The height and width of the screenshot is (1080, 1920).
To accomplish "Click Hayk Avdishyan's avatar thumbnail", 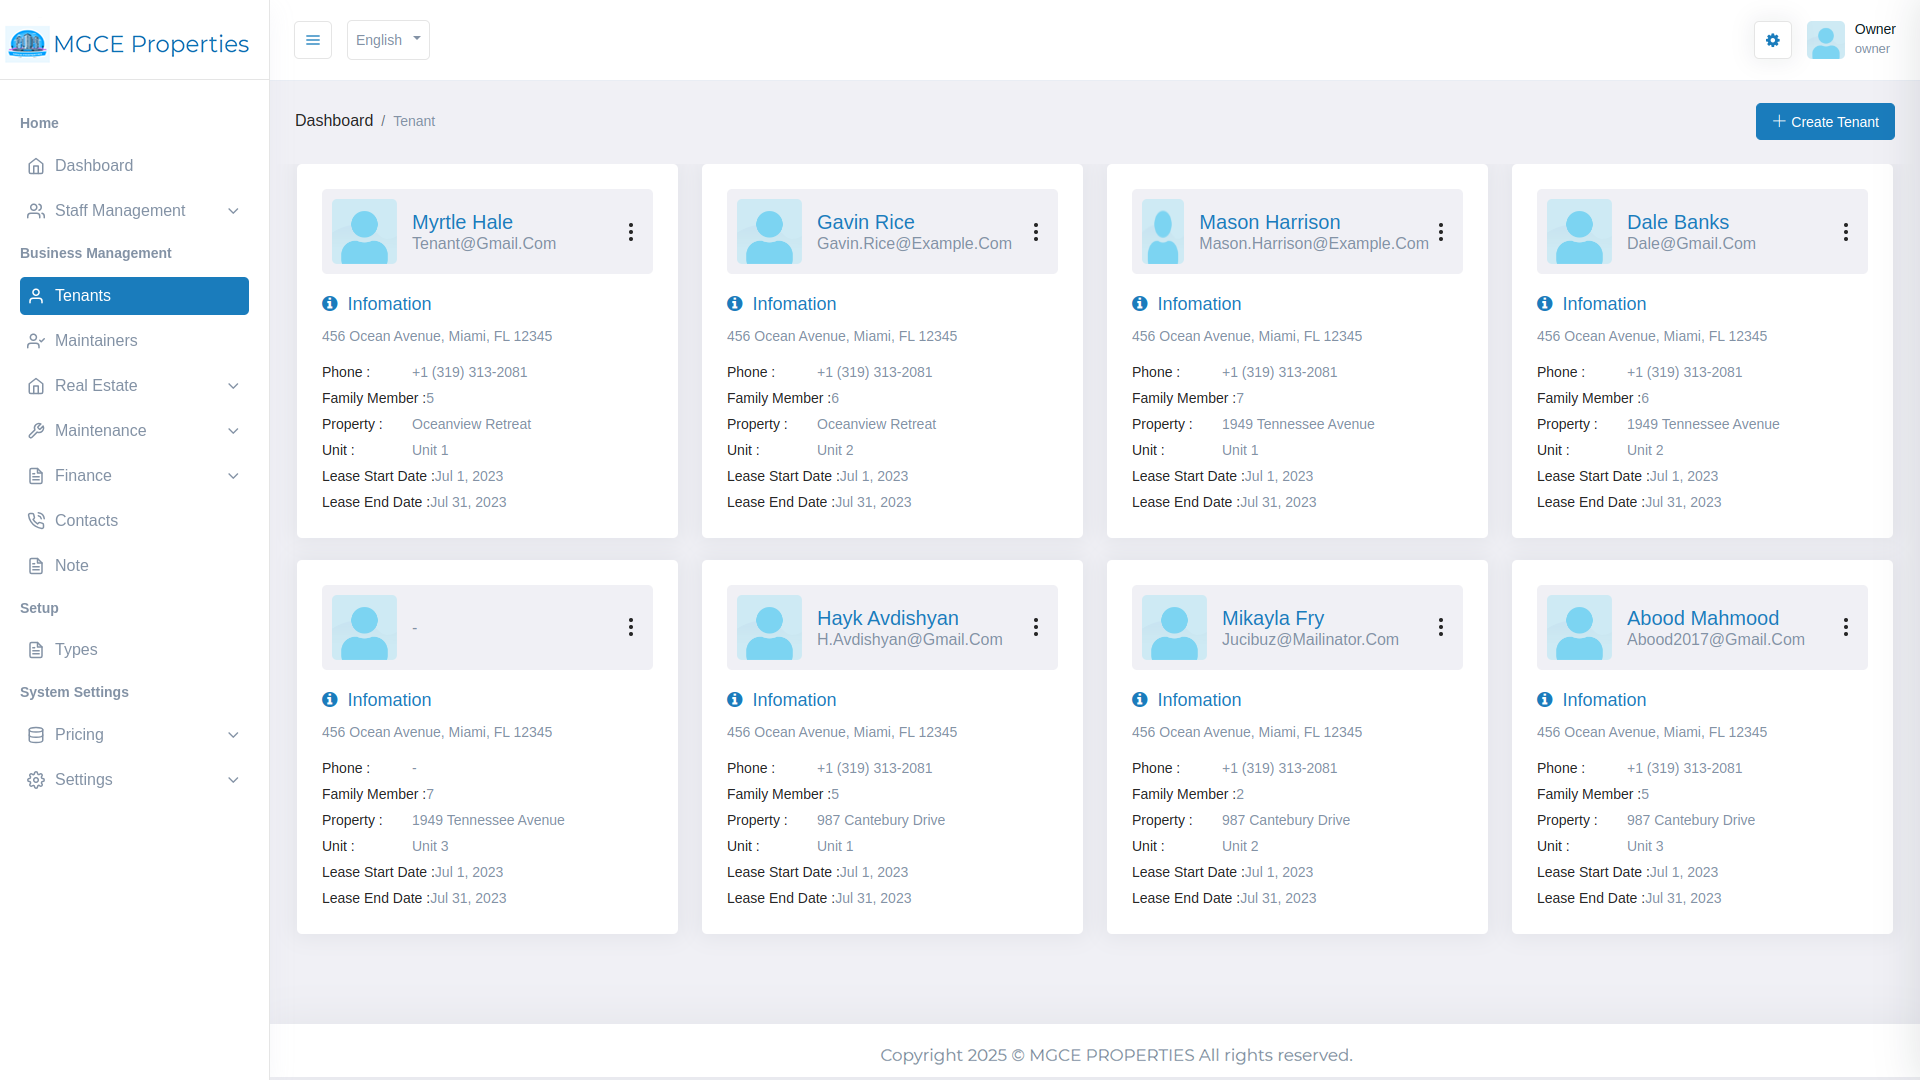I will [x=769, y=627].
